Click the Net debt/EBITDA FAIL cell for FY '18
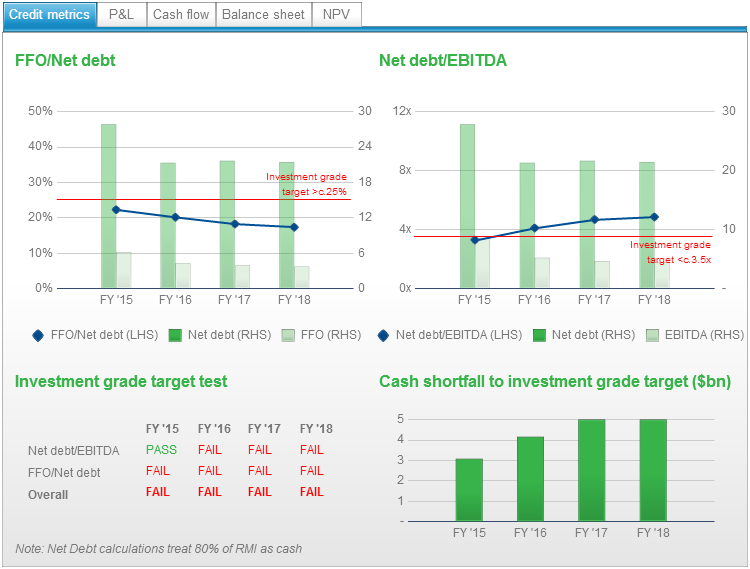The height and width of the screenshot is (569, 750). (x=311, y=450)
